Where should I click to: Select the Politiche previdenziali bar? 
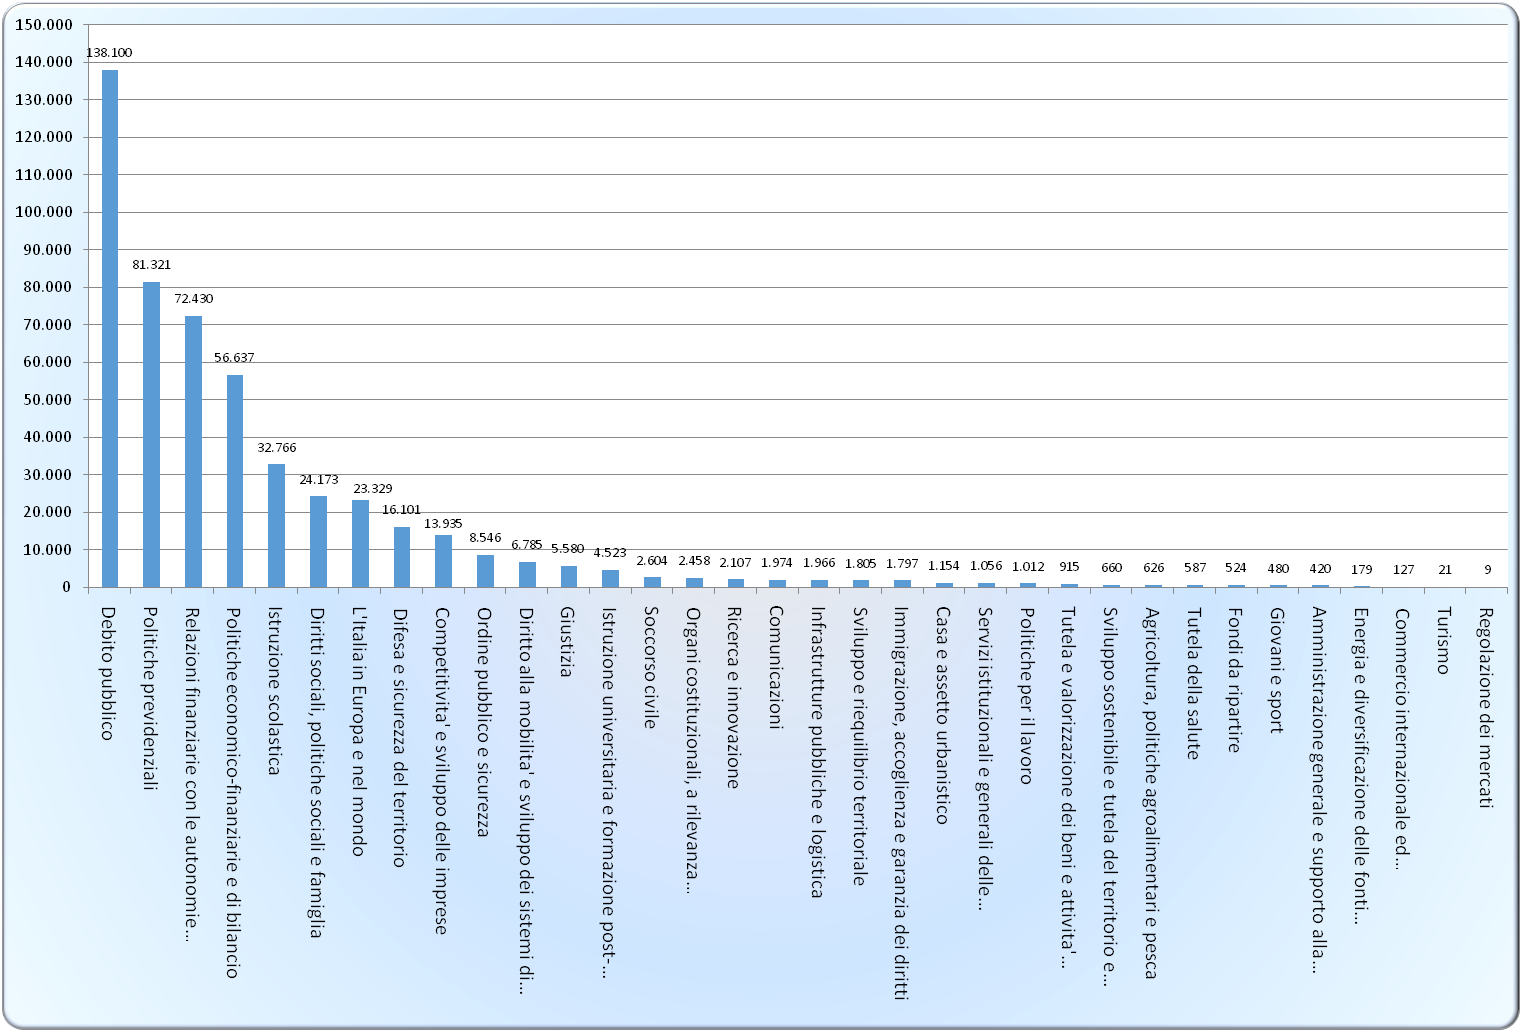pyautogui.click(x=151, y=434)
